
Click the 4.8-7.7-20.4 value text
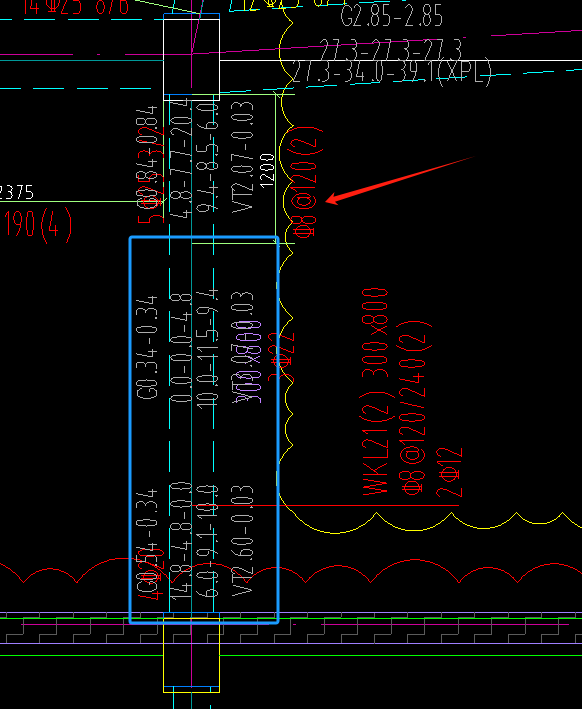181,158
